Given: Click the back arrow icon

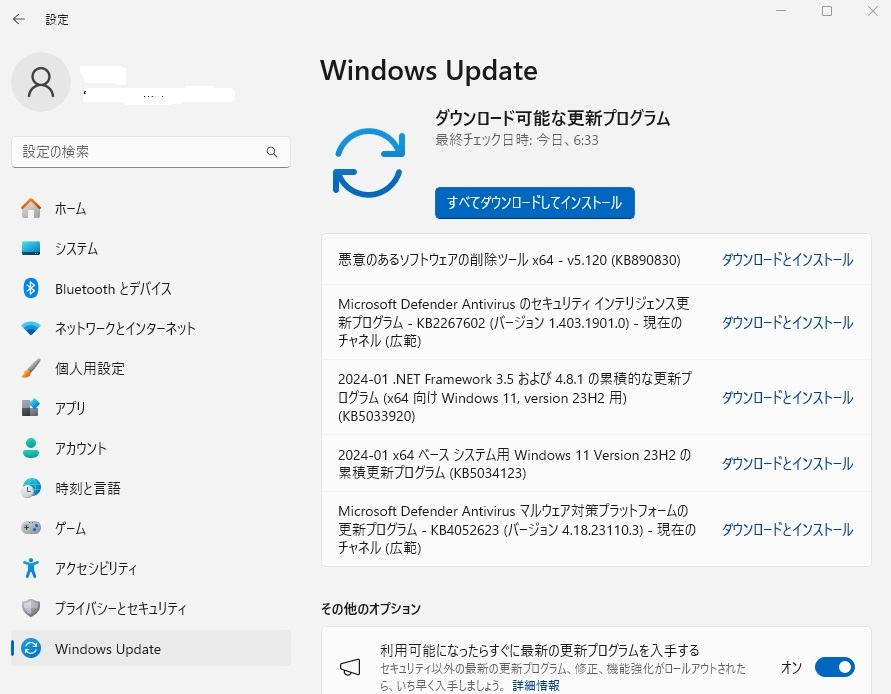Looking at the screenshot, I should point(19,19).
